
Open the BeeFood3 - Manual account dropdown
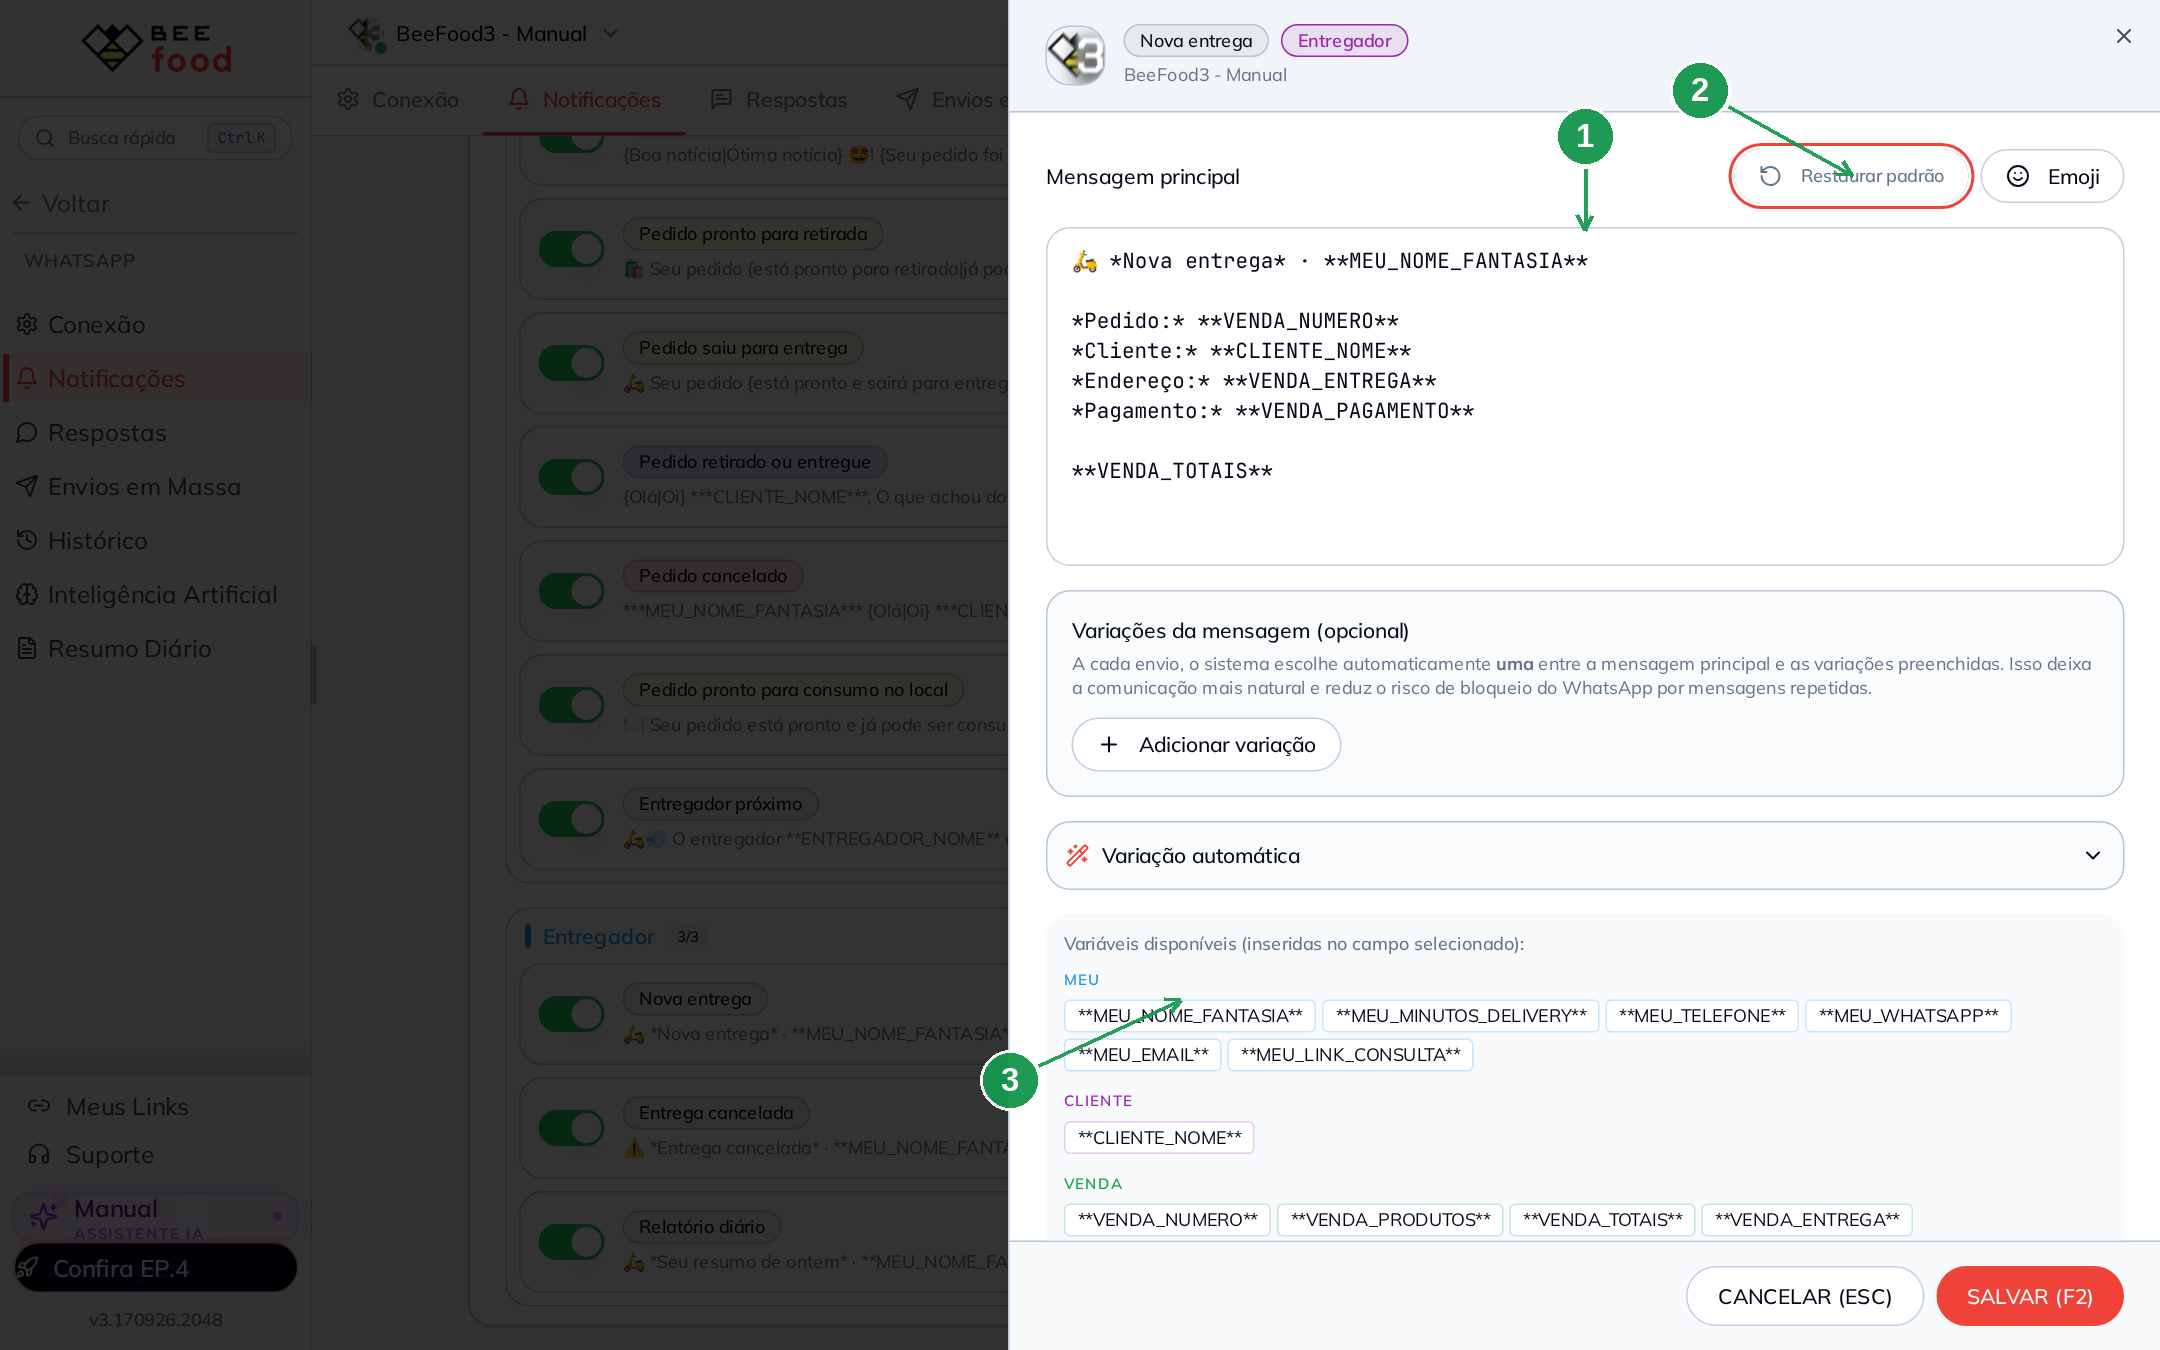point(484,34)
